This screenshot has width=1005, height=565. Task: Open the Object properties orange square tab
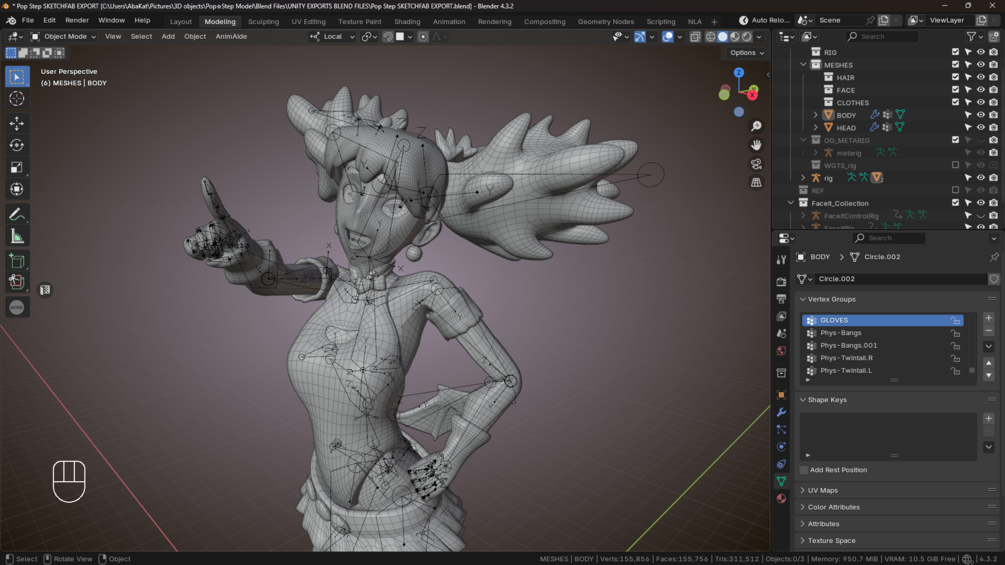781,395
